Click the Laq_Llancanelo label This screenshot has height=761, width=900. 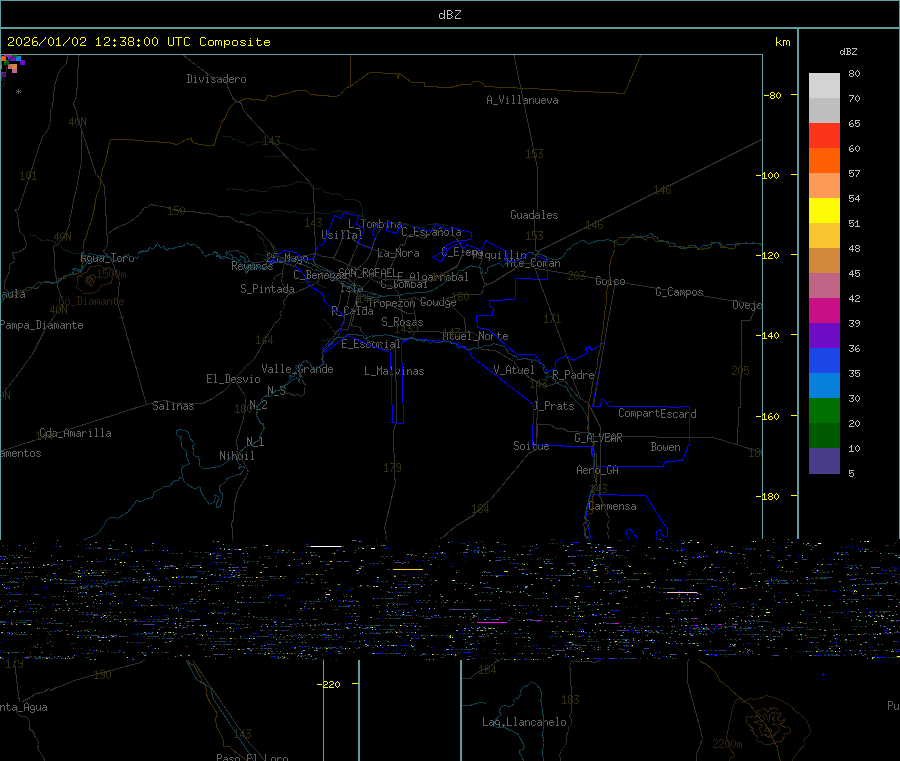click(524, 722)
